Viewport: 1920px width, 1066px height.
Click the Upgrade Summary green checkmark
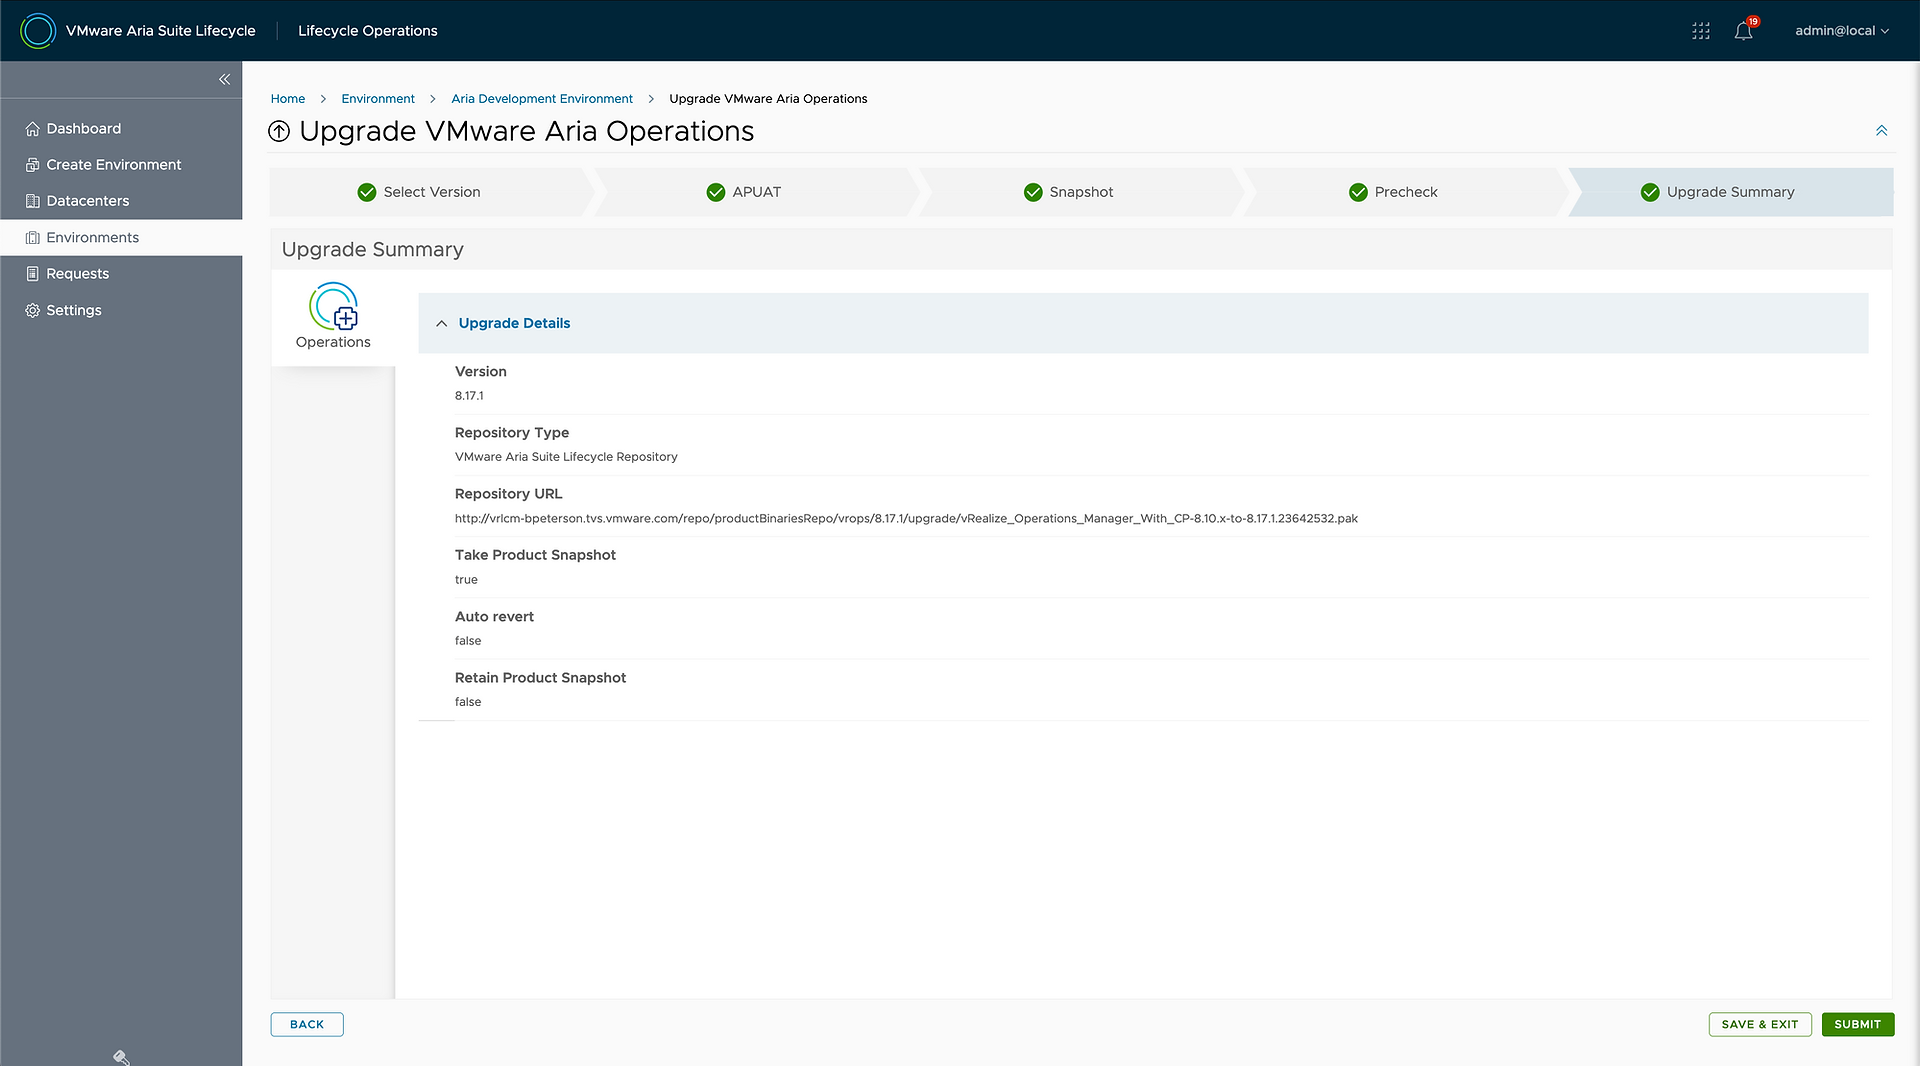pyautogui.click(x=1650, y=192)
